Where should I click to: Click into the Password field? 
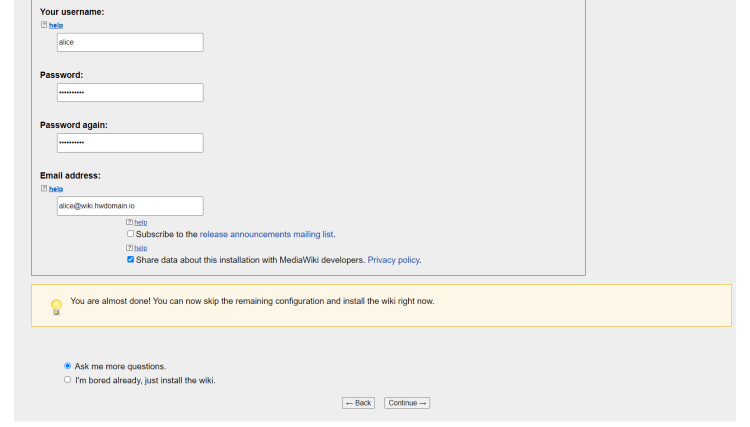[130, 92]
